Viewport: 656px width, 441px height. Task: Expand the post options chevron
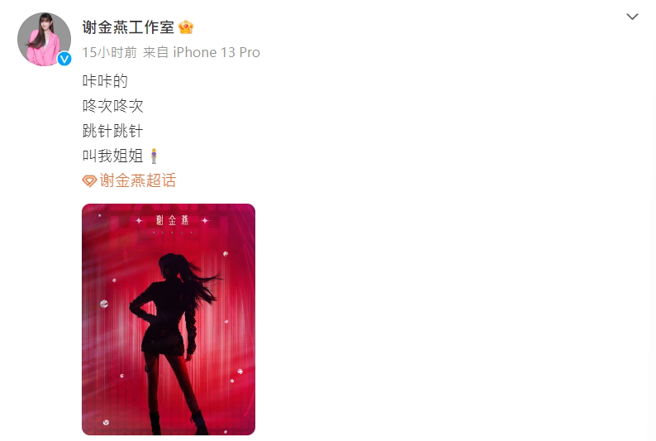632,17
